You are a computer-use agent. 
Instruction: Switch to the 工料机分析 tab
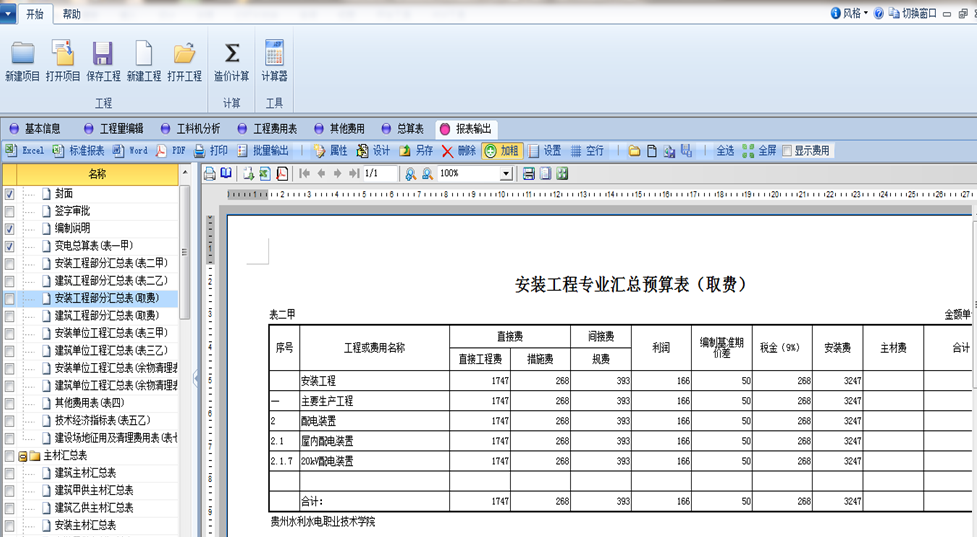coord(191,129)
